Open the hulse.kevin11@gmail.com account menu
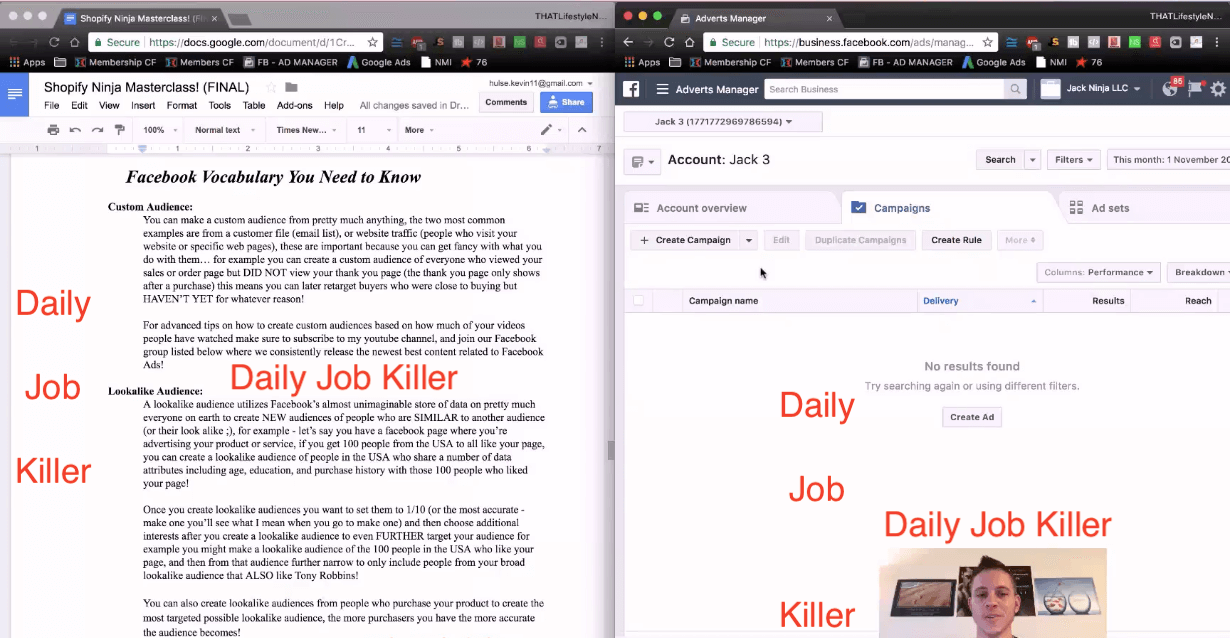Screen dimensions: 1230x638 click(x=541, y=82)
